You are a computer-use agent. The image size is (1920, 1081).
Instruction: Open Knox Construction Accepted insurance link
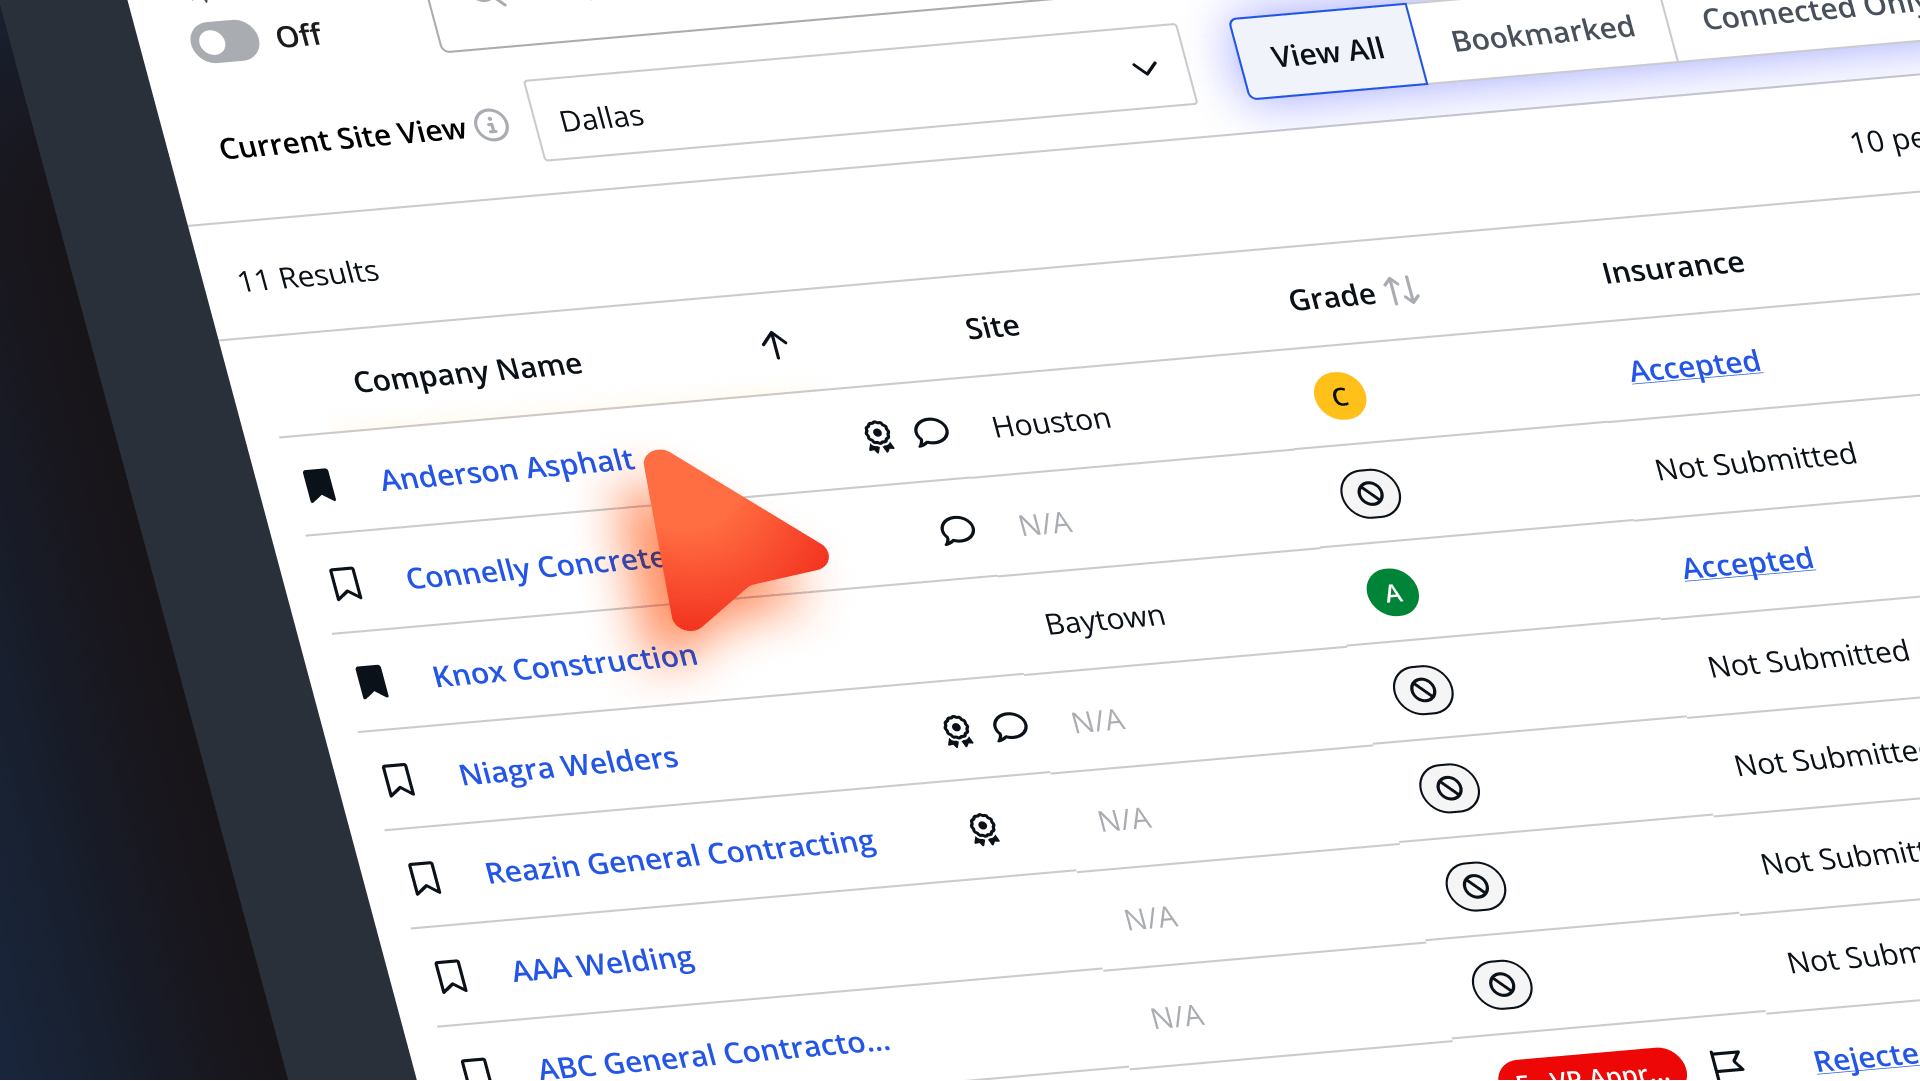1748,562
